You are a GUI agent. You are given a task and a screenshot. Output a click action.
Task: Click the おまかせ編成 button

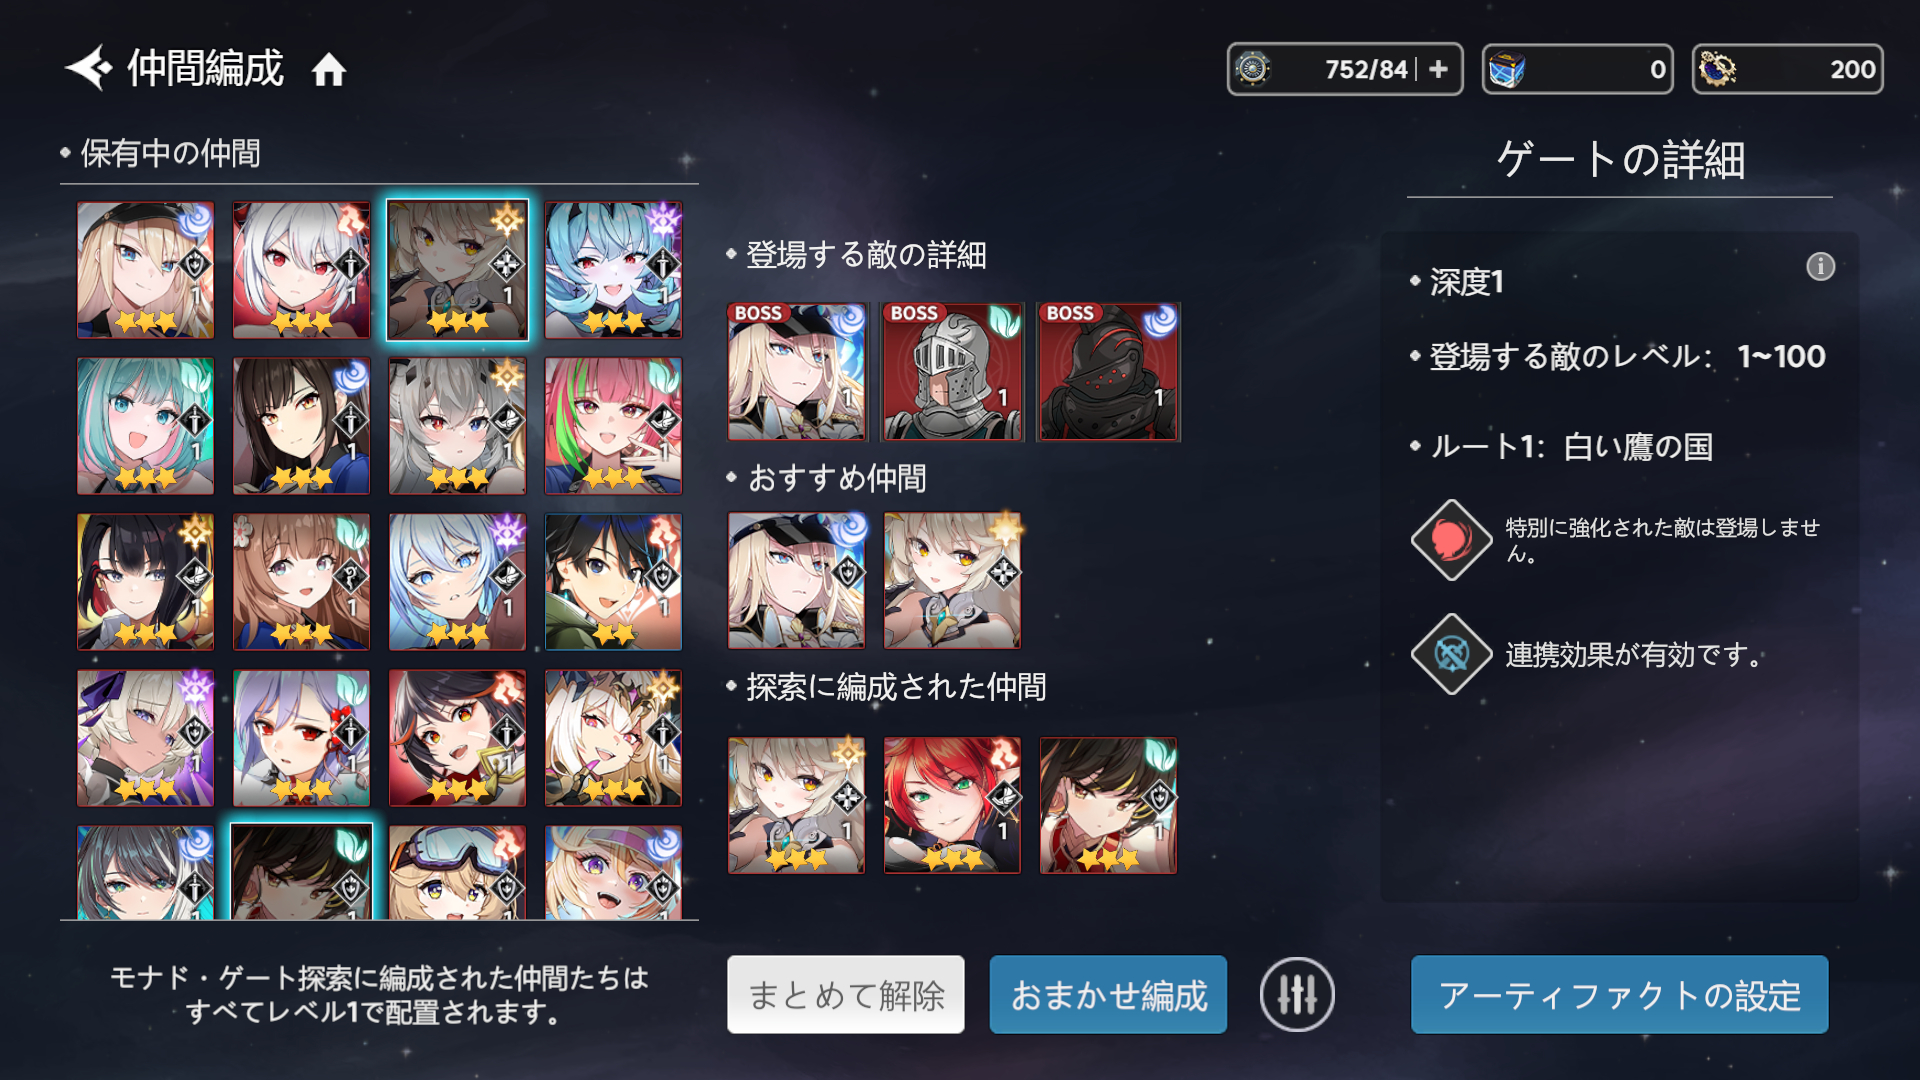click(1108, 994)
